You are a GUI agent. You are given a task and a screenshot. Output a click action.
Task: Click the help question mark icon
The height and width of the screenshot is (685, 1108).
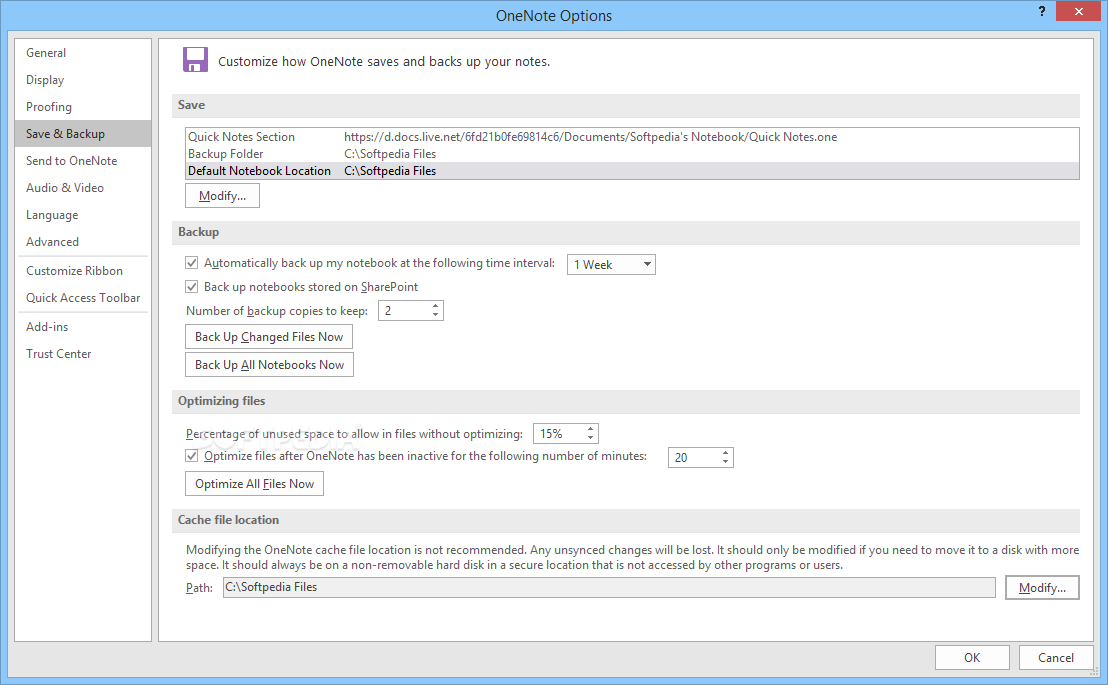tap(1042, 11)
